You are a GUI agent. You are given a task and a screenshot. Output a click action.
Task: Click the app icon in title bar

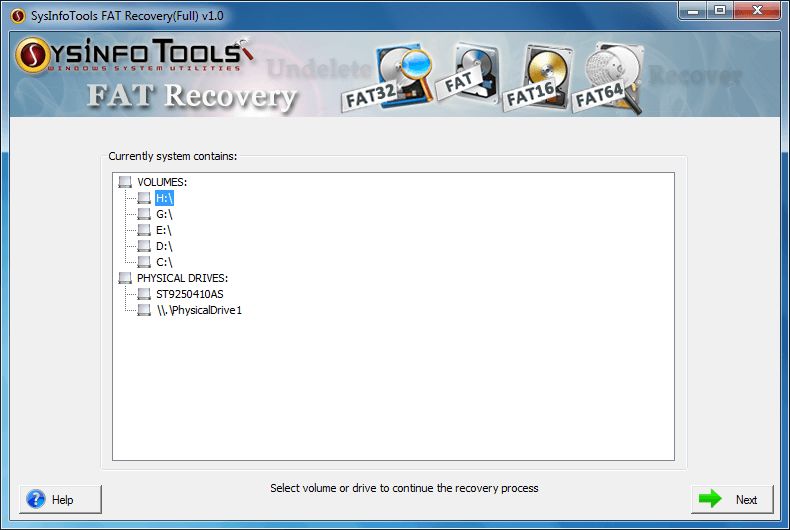point(18,16)
